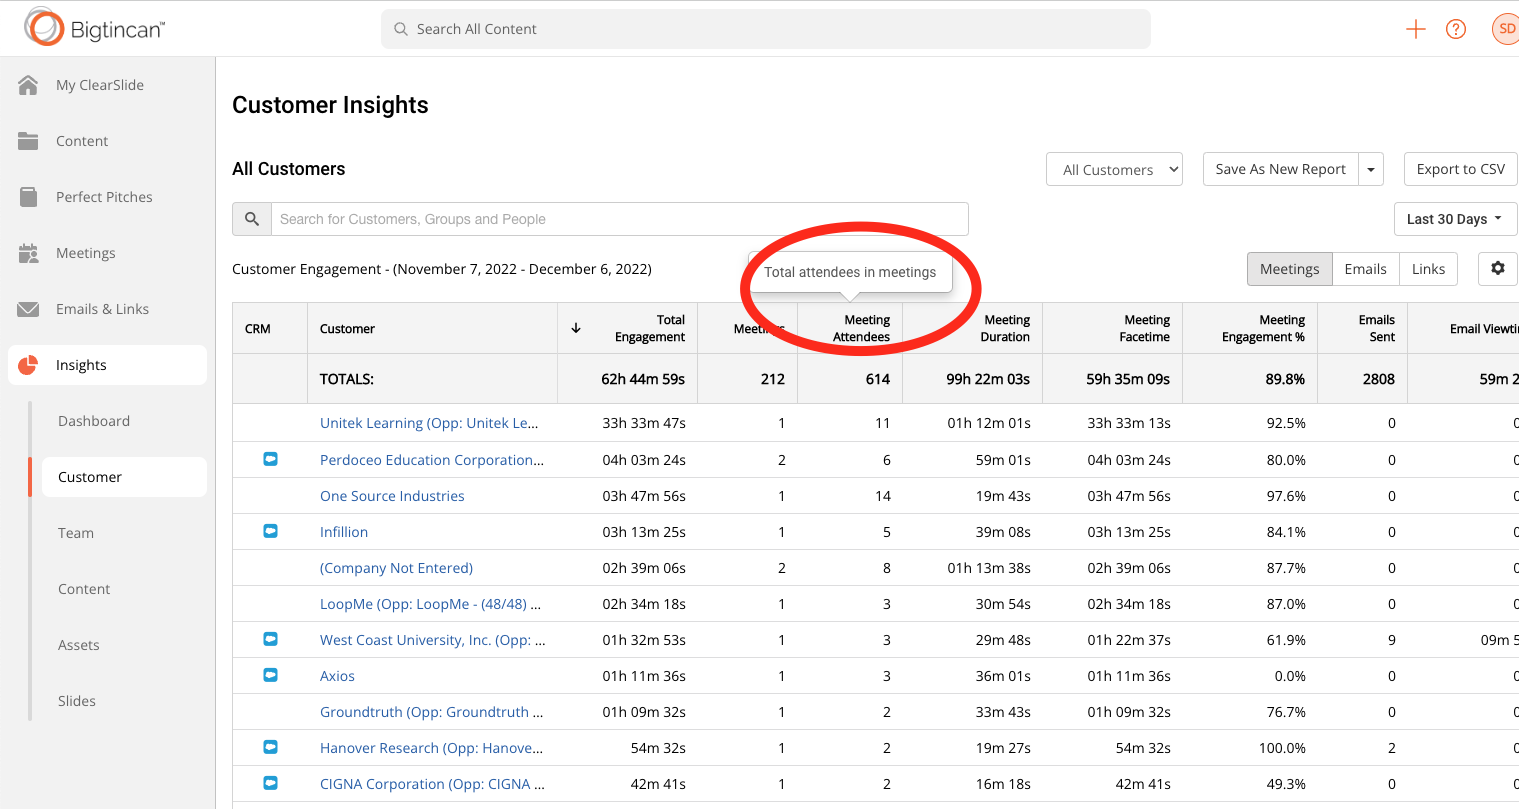
Task: Click the Insights pie chart icon
Action: click(28, 365)
